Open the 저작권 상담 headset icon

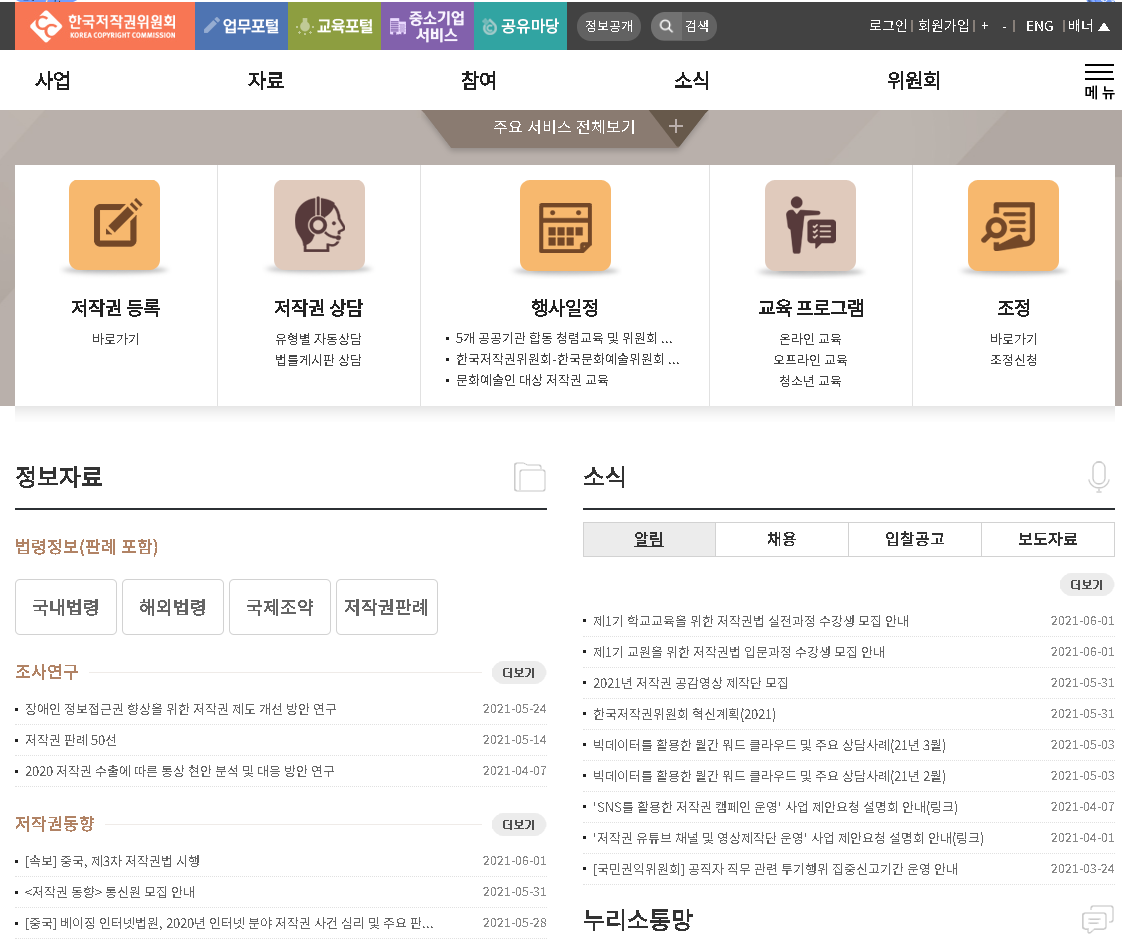pyautogui.click(x=319, y=225)
